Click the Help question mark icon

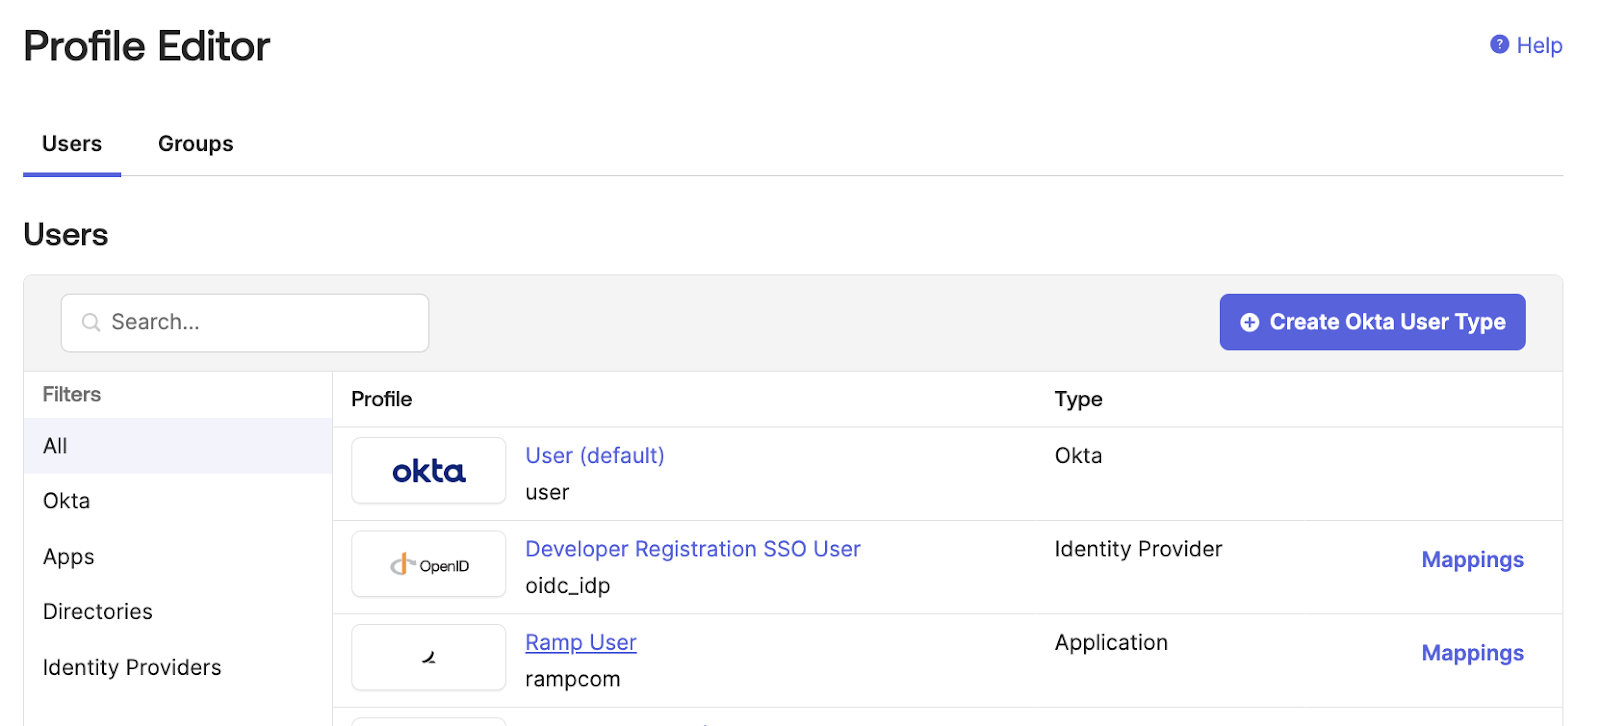[1499, 44]
